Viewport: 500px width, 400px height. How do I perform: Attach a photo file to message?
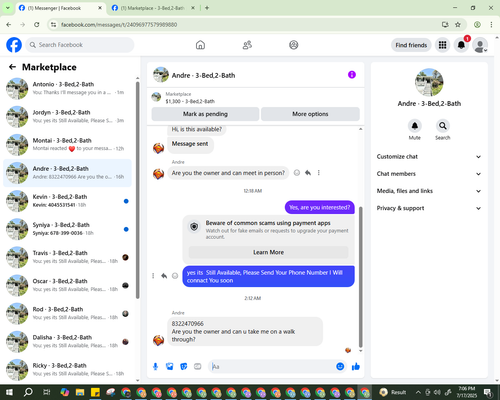coord(170,367)
